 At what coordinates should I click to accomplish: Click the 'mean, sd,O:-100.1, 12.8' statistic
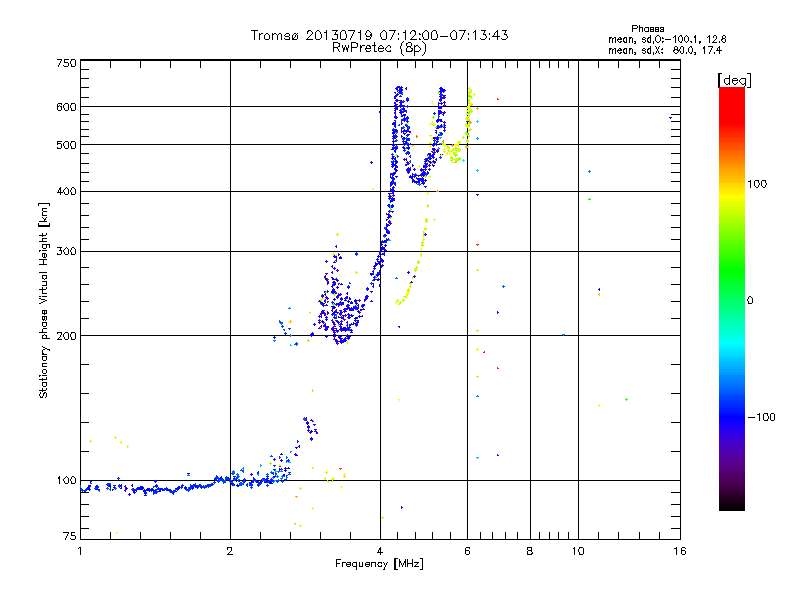[x=667, y=39]
